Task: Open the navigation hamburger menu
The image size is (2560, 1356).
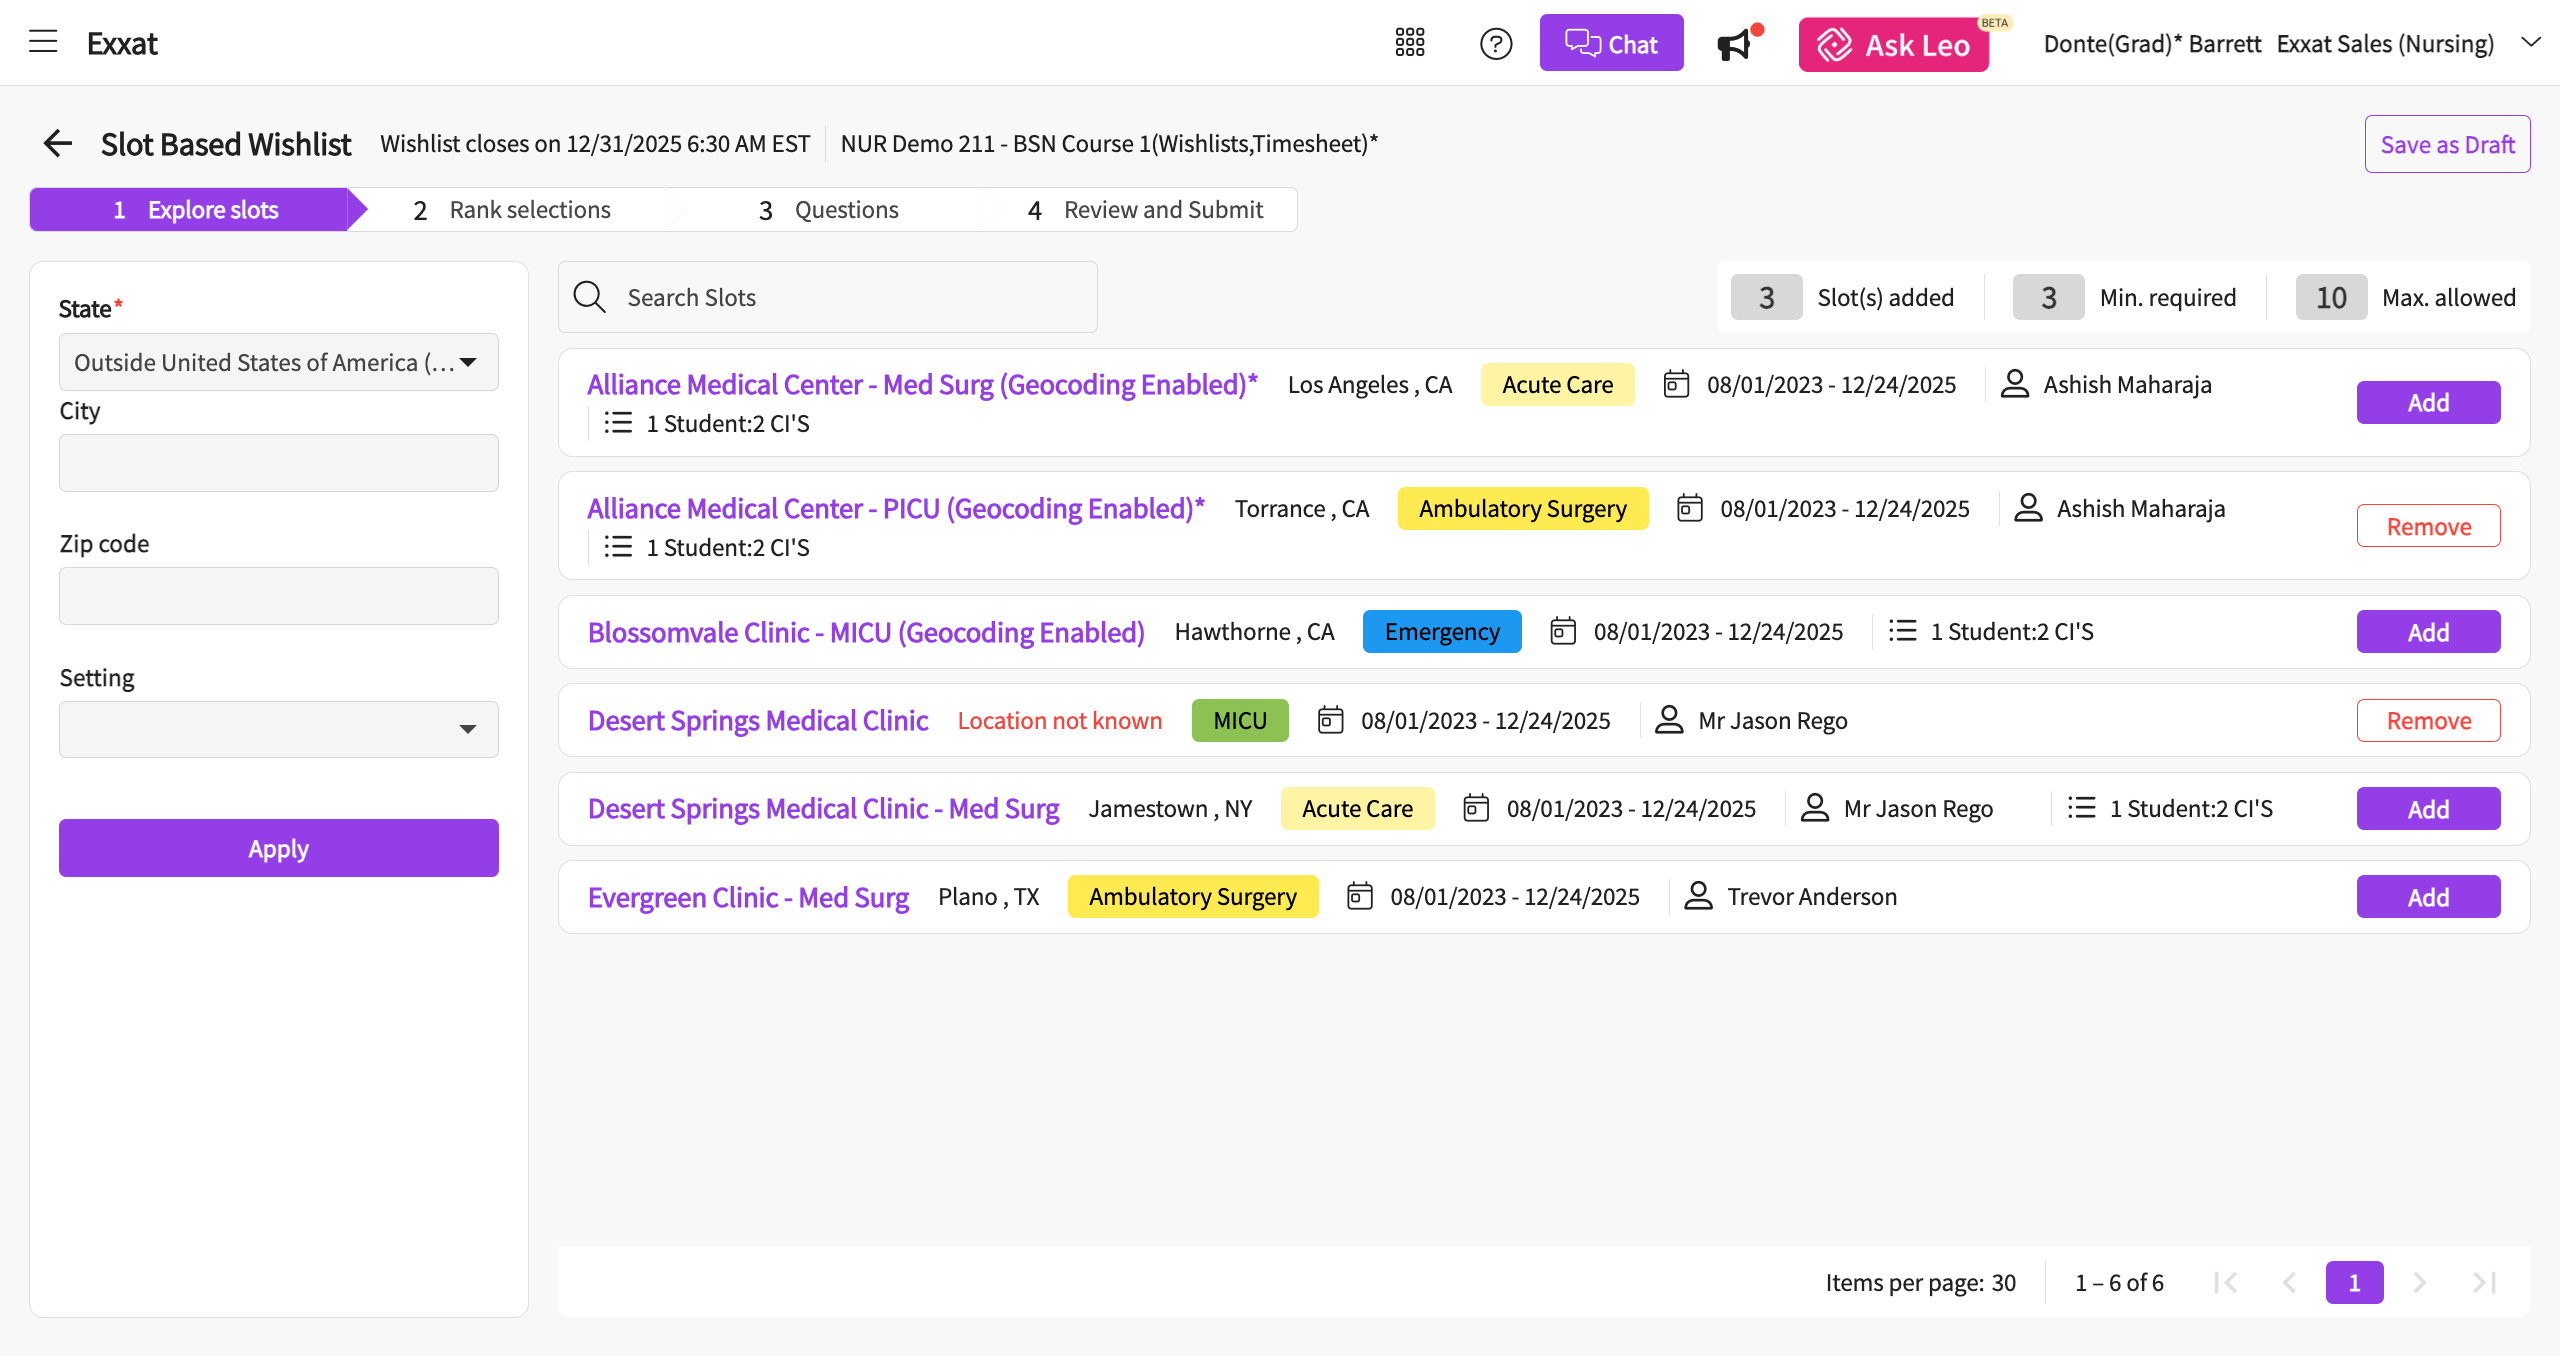Action: click(42, 42)
